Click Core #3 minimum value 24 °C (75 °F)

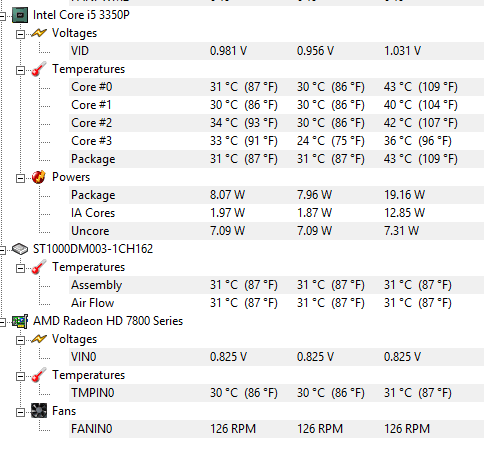pyautogui.click(x=331, y=141)
